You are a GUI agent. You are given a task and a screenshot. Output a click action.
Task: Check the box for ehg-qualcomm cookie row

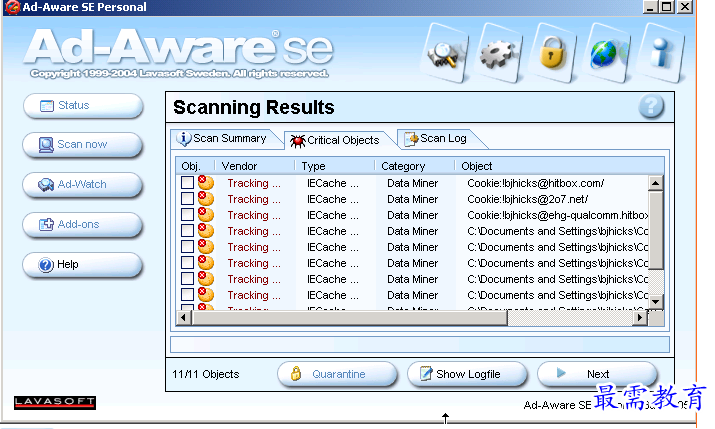click(x=187, y=214)
